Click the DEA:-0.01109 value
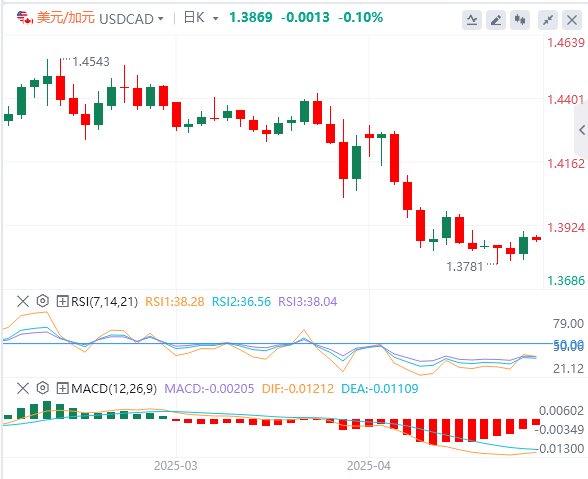This screenshot has width=588, height=479. tap(380, 389)
